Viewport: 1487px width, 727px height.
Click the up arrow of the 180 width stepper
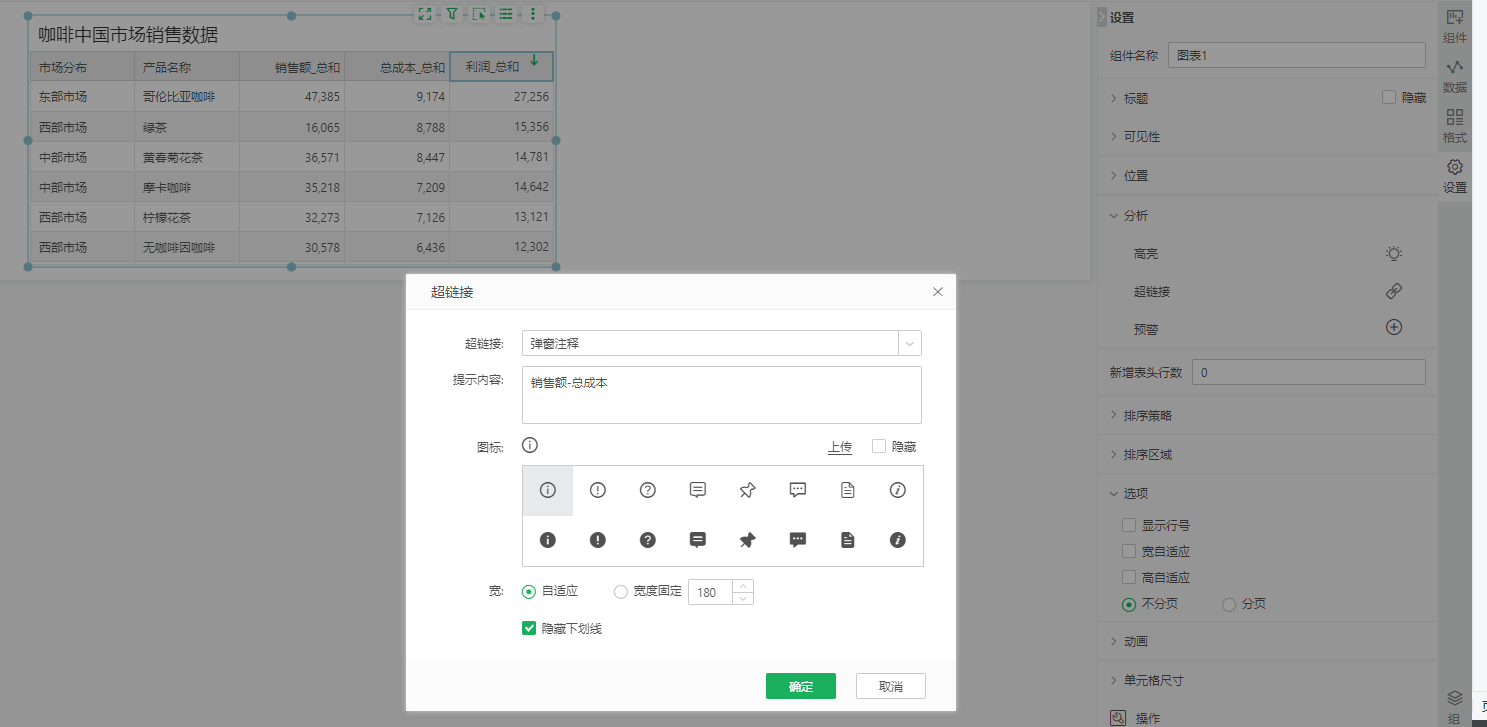745,586
